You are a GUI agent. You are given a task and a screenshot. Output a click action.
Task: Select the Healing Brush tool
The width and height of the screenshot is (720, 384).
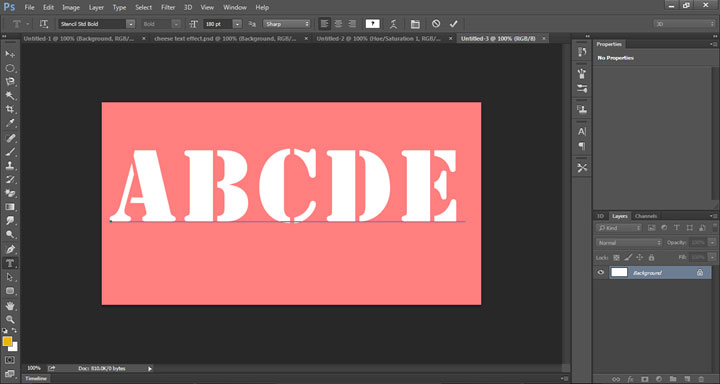(x=10, y=138)
